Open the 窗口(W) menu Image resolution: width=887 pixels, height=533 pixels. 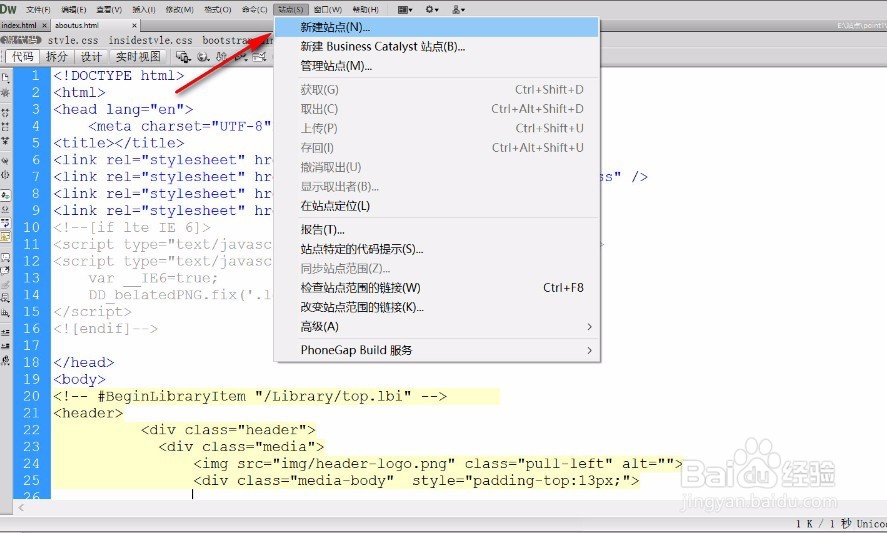328,10
